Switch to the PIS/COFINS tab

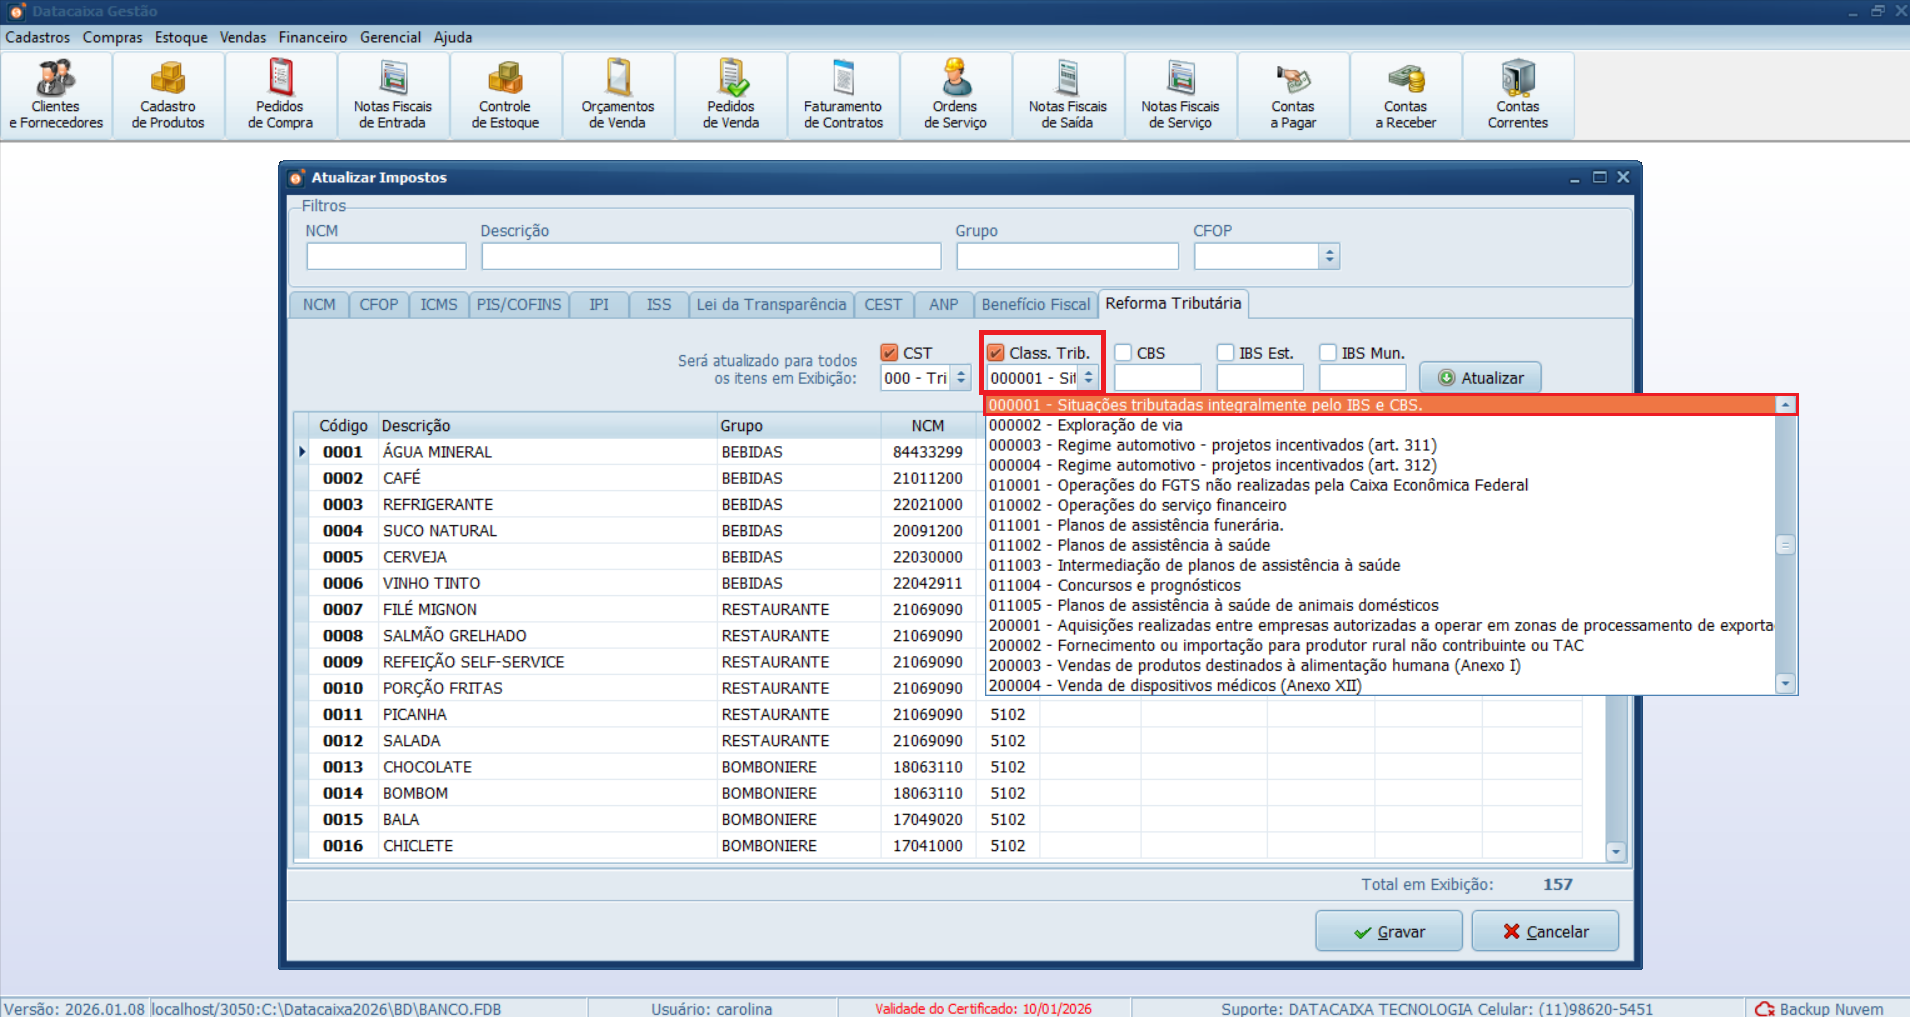pyautogui.click(x=518, y=305)
